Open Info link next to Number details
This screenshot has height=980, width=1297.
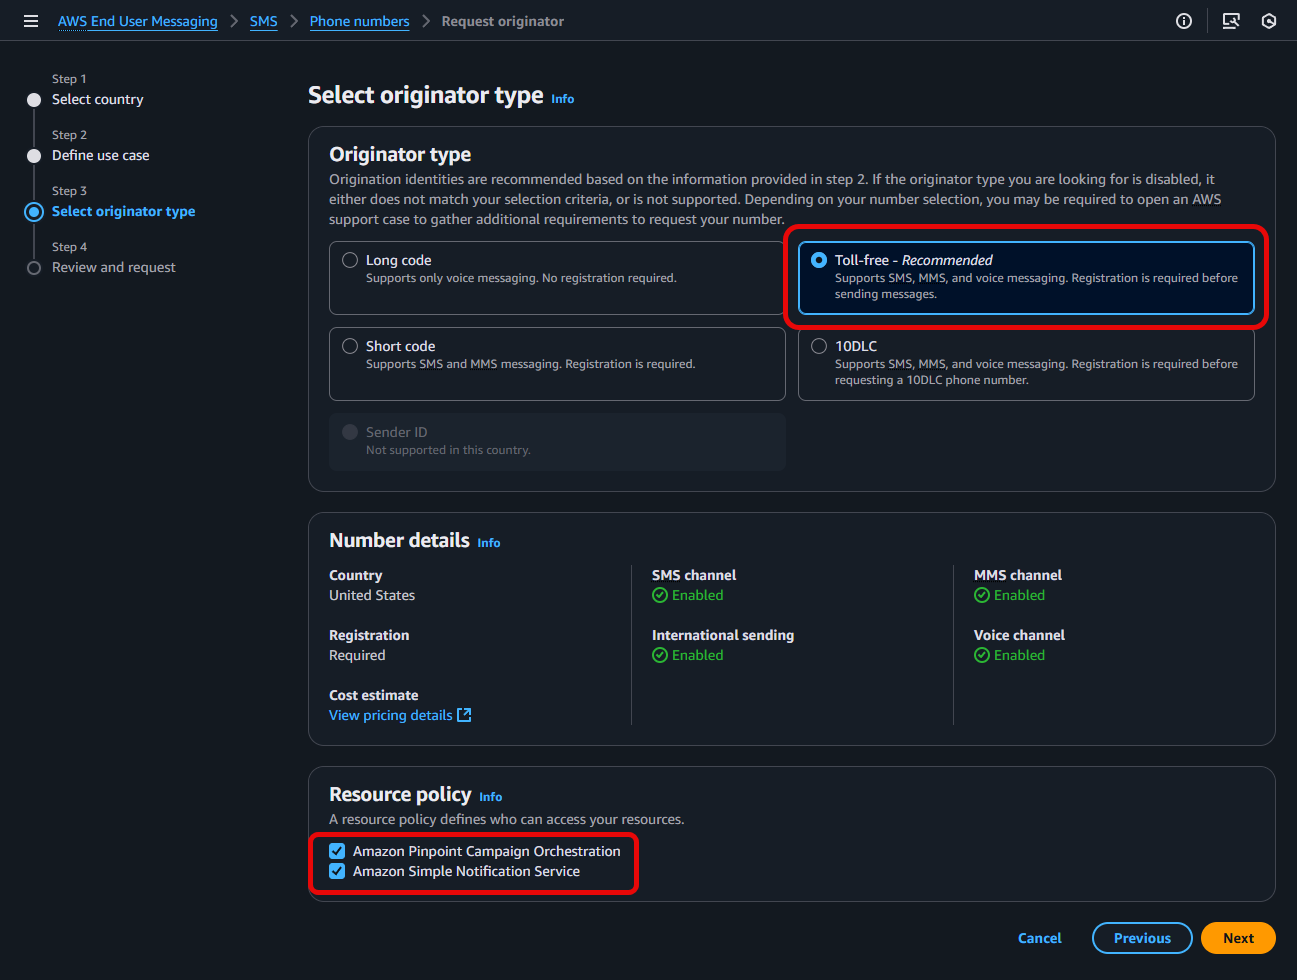tap(488, 543)
